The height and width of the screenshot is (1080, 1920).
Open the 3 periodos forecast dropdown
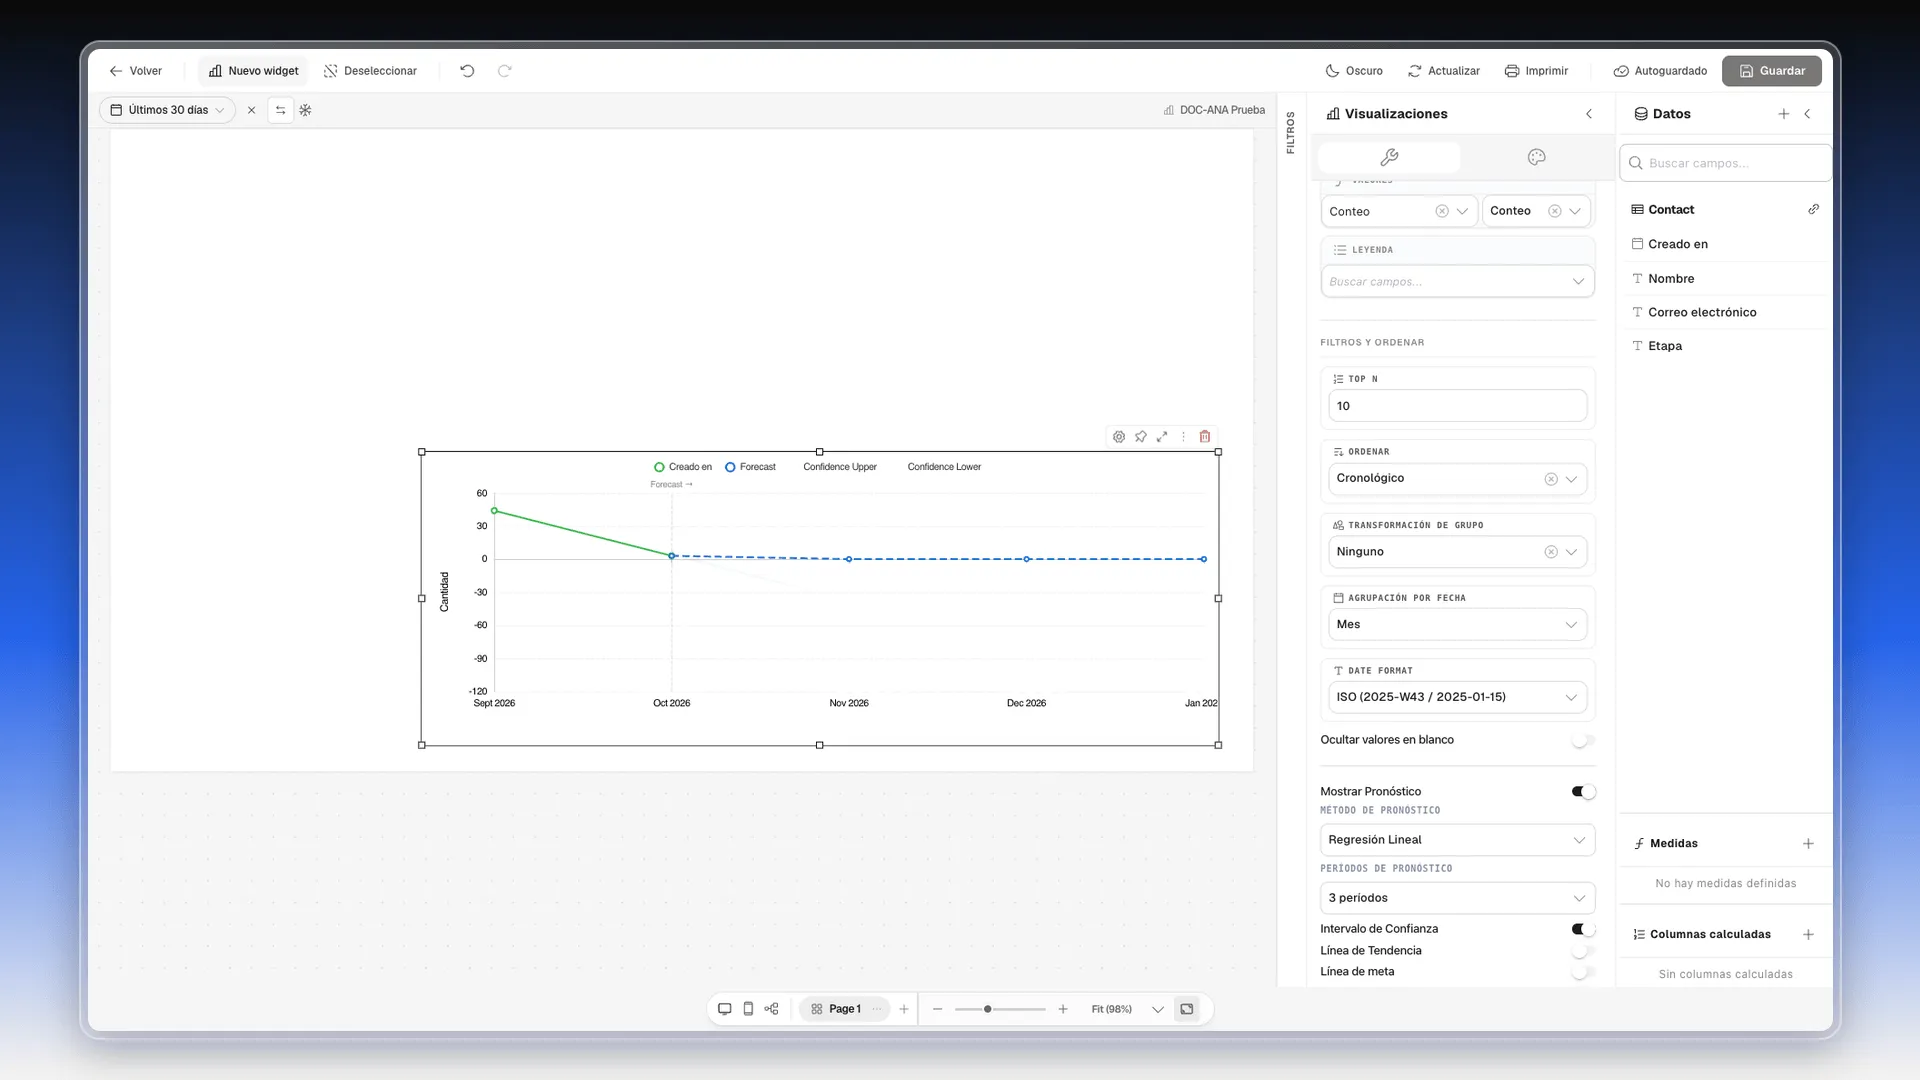1457,898
